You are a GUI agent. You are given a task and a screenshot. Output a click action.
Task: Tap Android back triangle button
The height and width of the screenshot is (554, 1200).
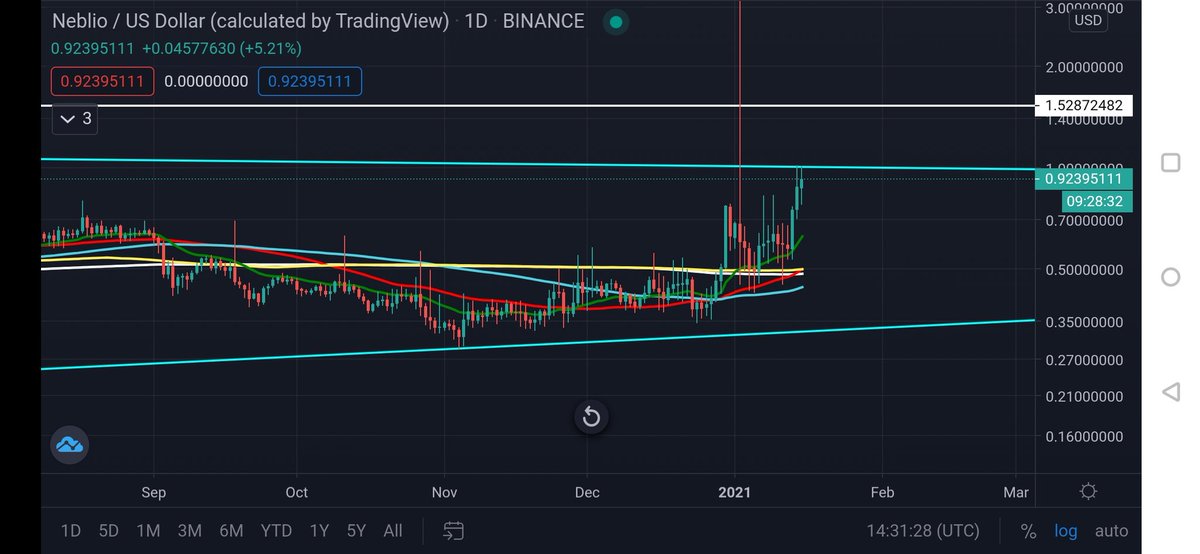[1170, 392]
